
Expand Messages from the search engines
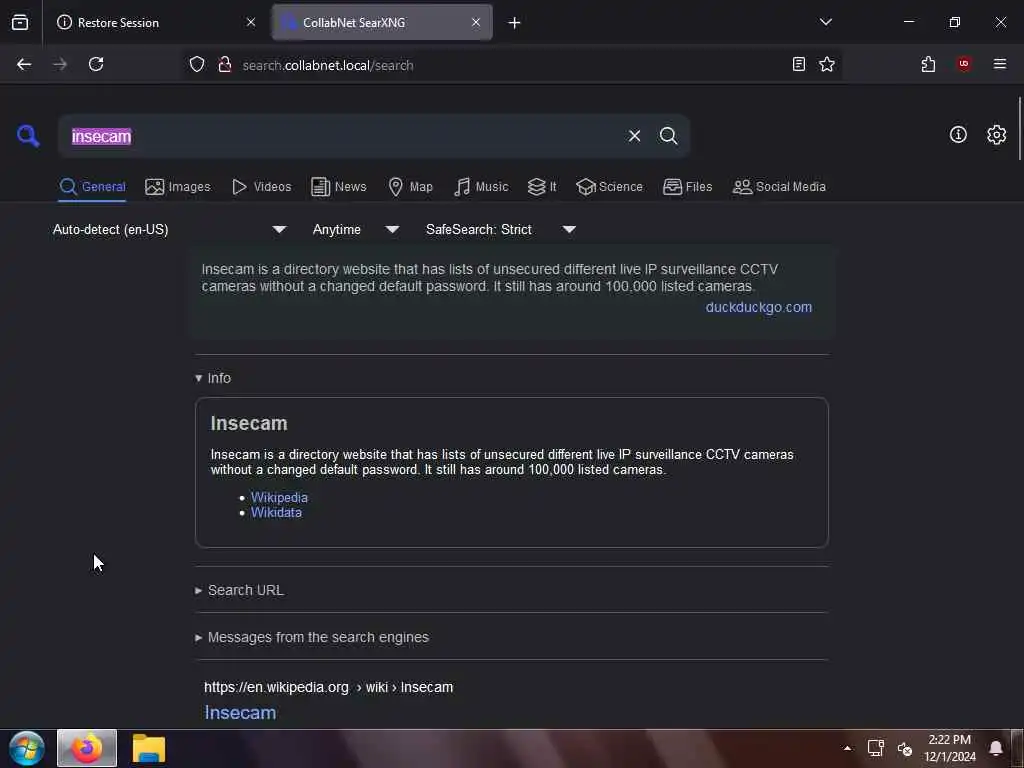[312, 637]
